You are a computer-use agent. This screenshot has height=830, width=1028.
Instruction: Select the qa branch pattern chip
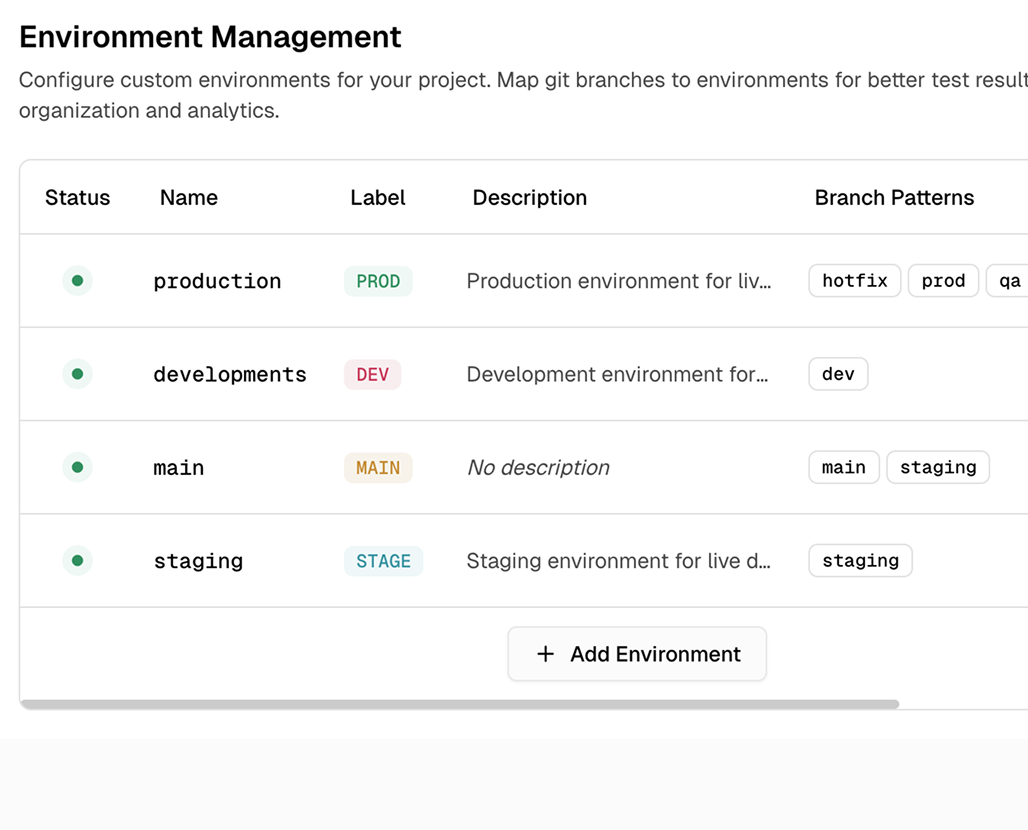tap(1008, 281)
